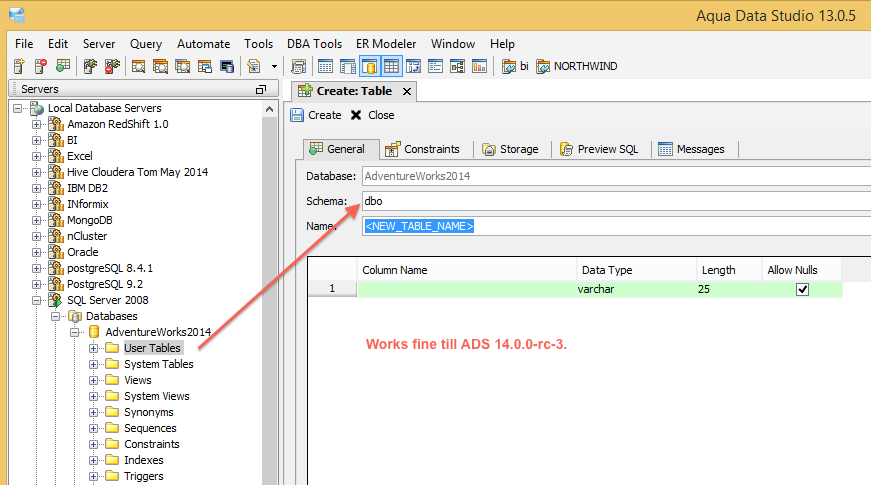Click the varchar Data Type cell
Viewport: 871px width, 485px height.
637,289
